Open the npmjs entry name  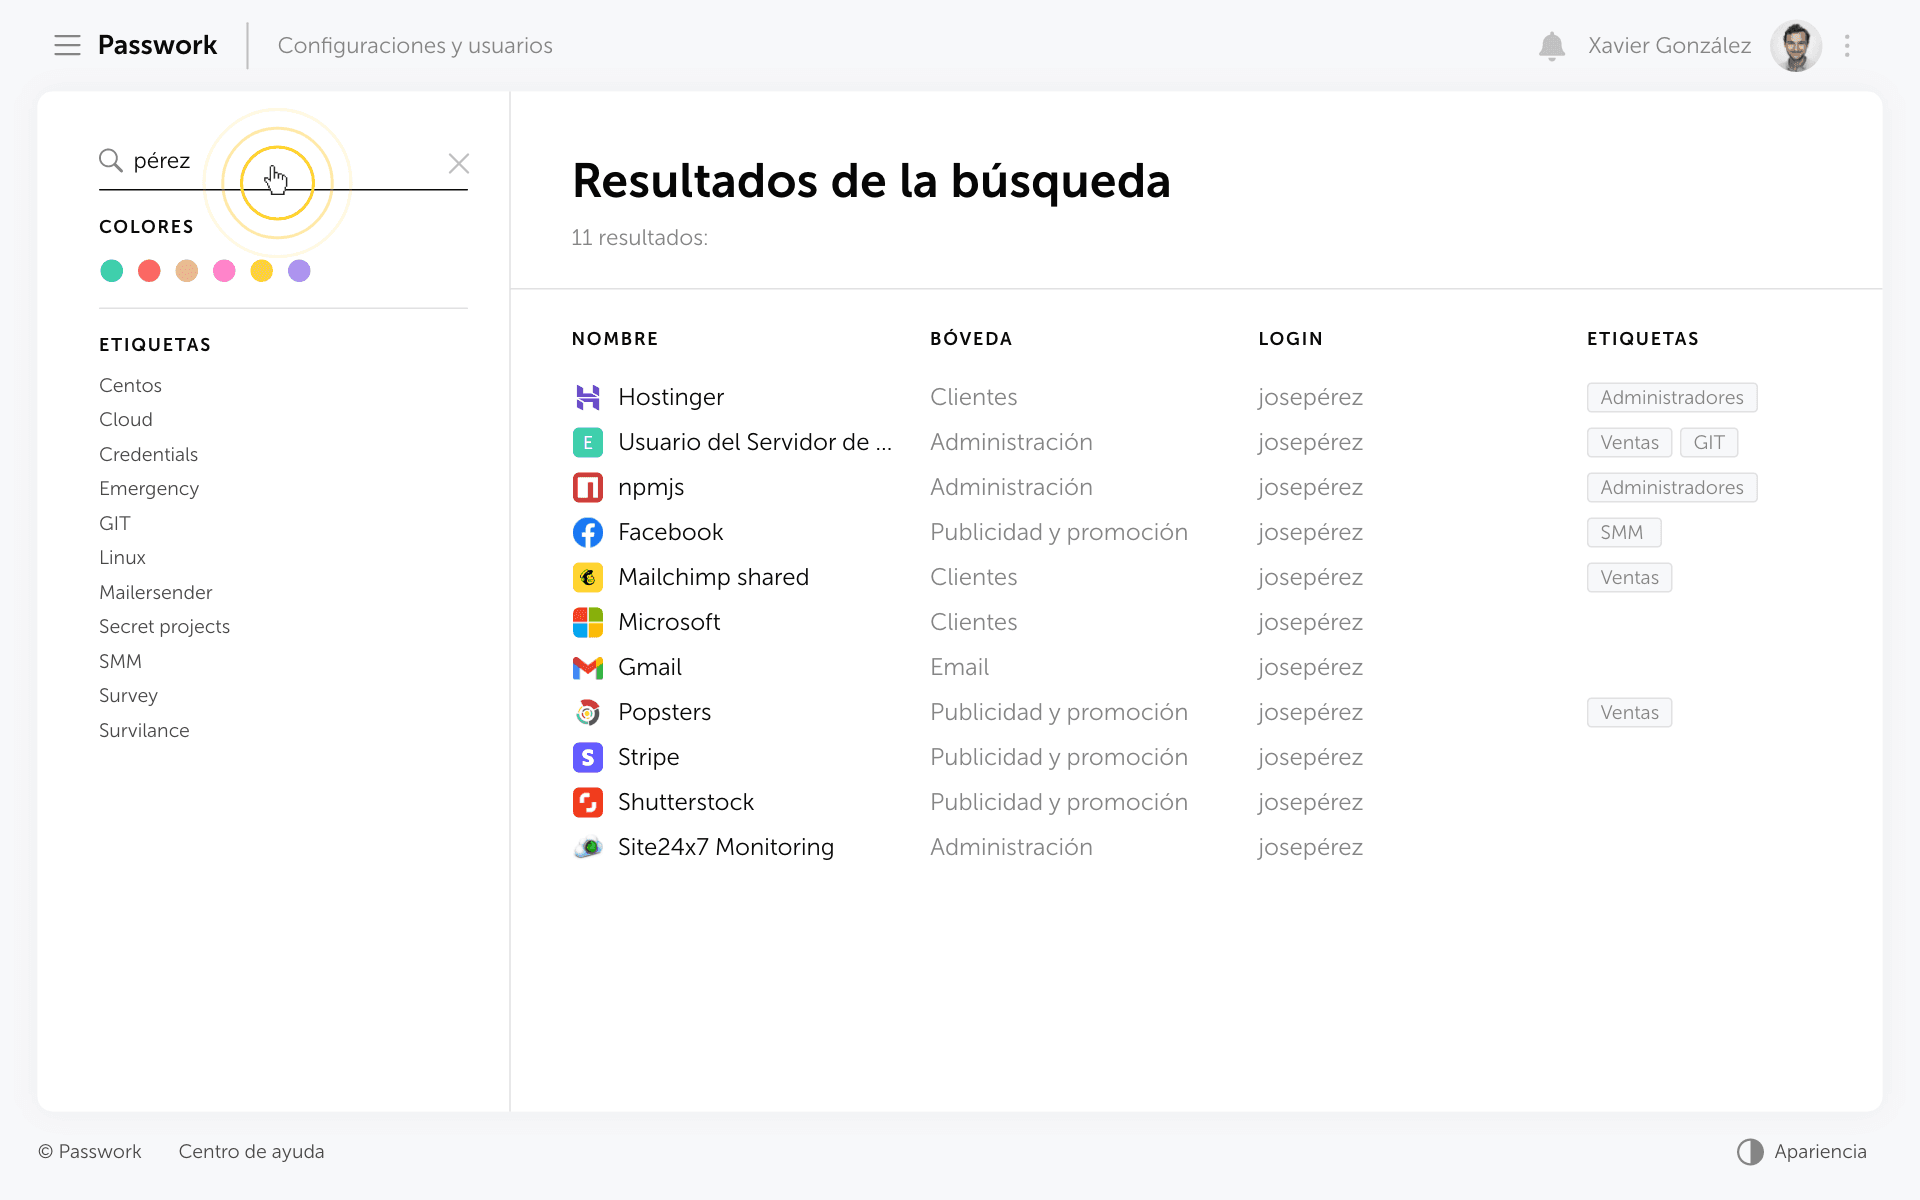651,487
